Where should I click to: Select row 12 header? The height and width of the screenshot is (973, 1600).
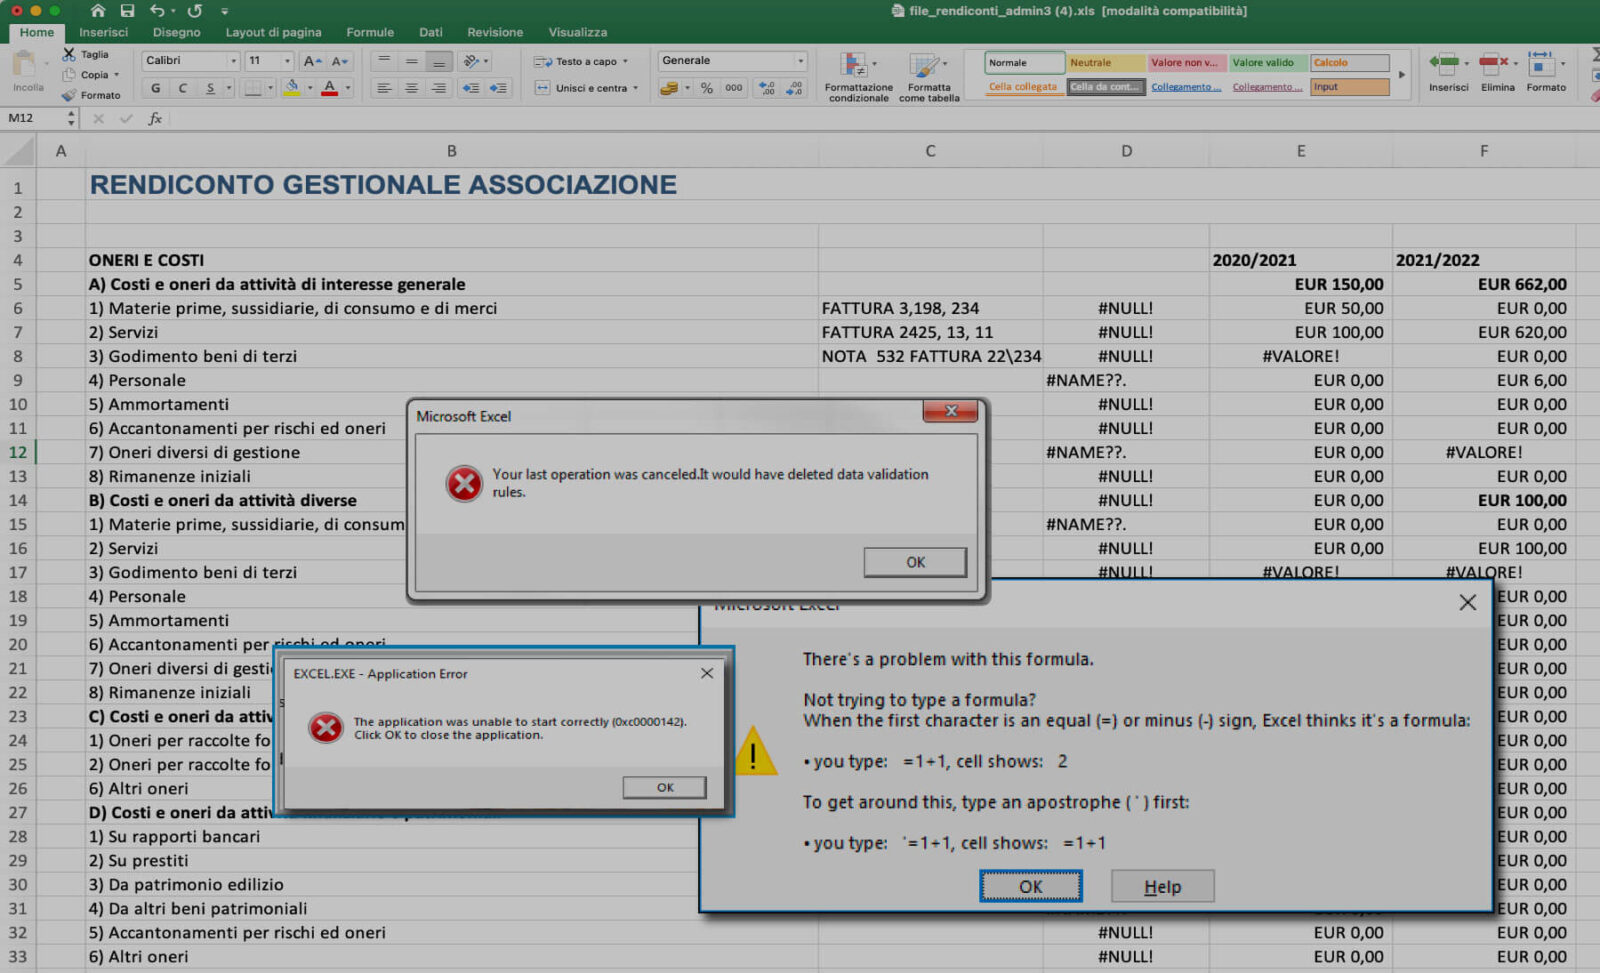pyautogui.click(x=18, y=452)
